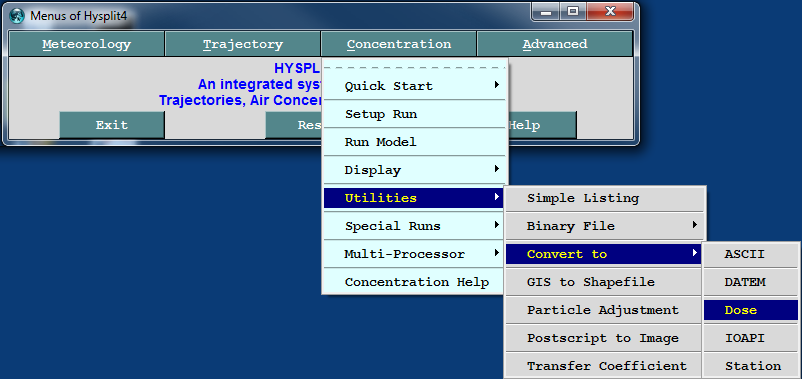Click the dashed tear-off line of the menu
Viewport: 802px width, 379px height.
point(415,67)
